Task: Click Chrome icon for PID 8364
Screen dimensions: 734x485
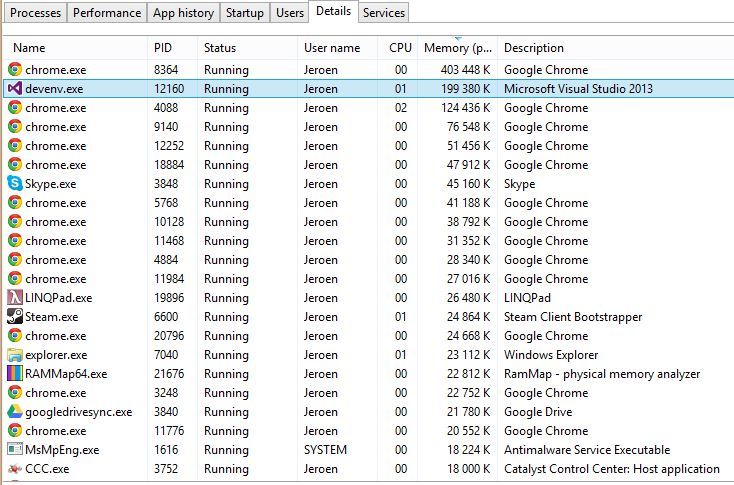Action: pyautogui.click(x=15, y=69)
